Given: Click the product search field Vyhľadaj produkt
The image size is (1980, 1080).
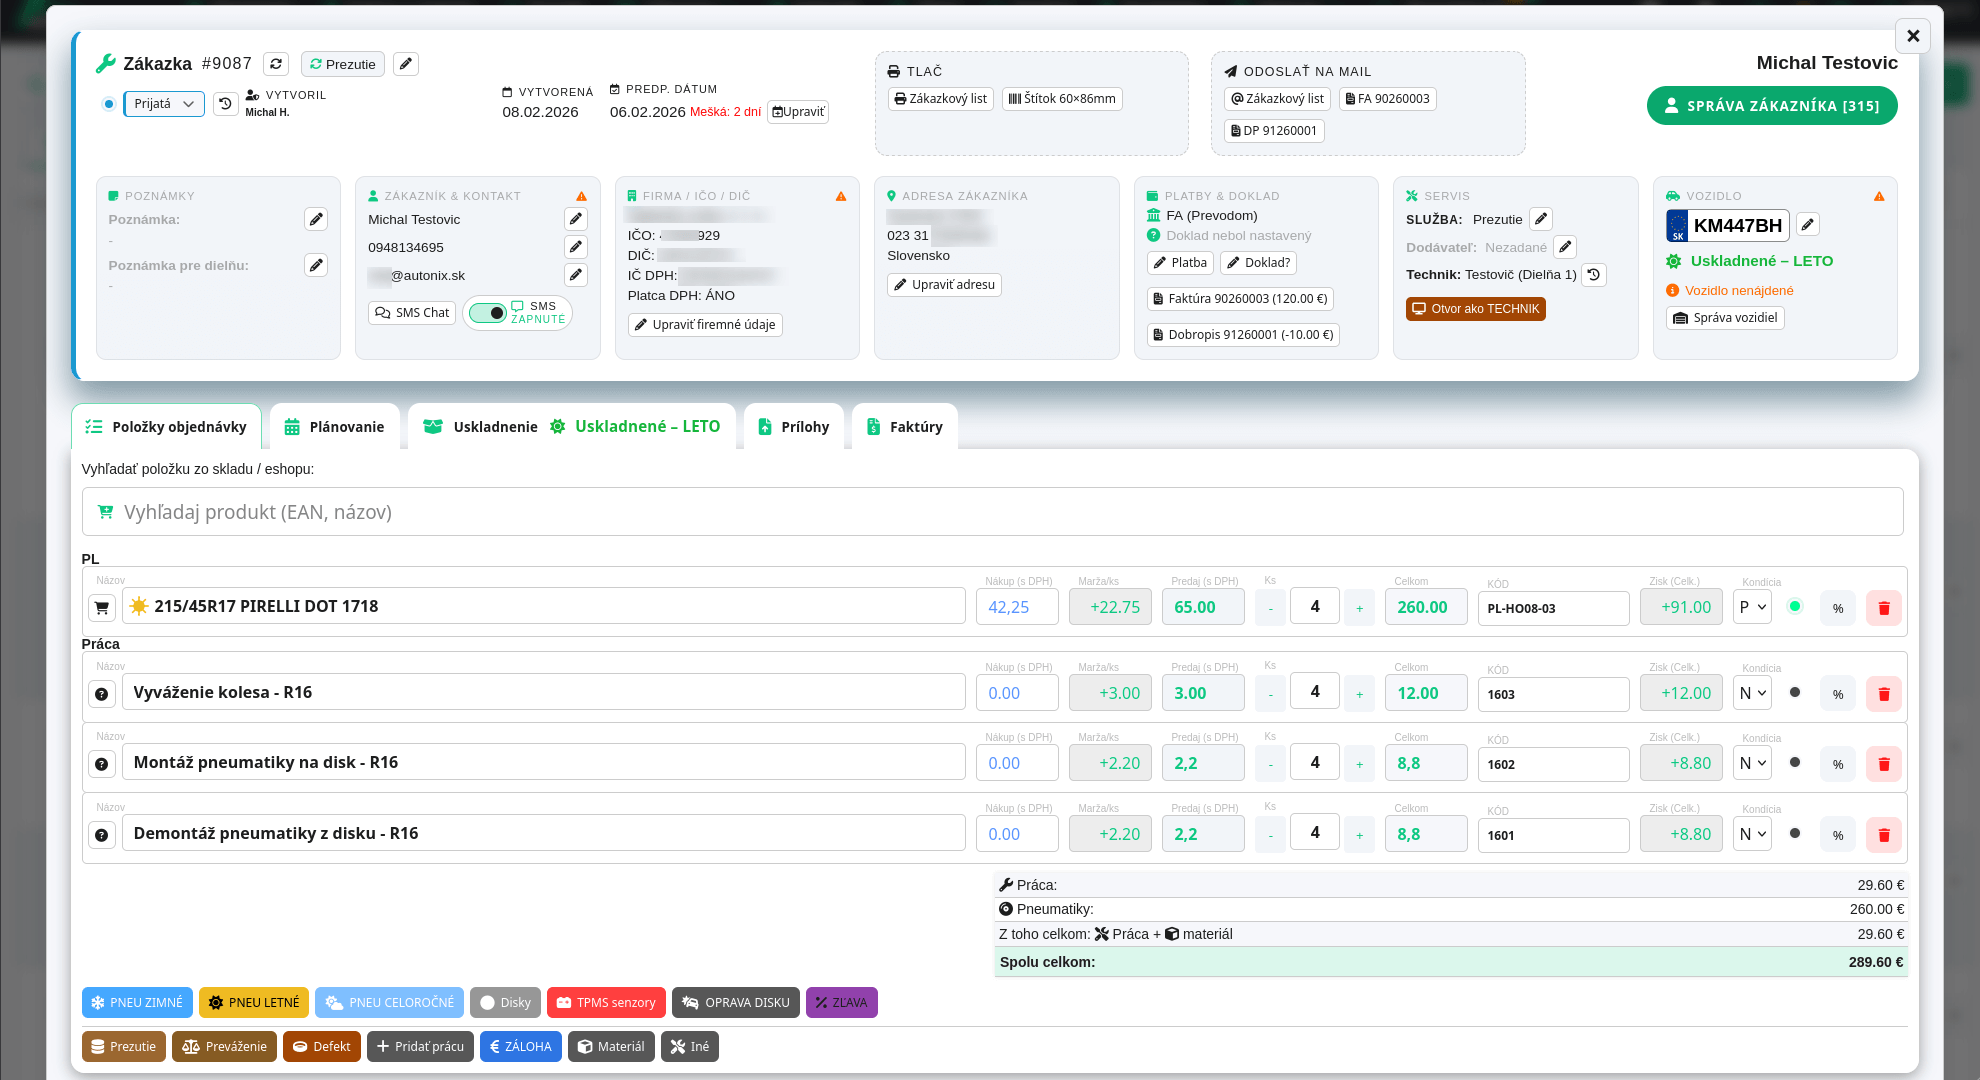Looking at the screenshot, I should [x=992, y=512].
